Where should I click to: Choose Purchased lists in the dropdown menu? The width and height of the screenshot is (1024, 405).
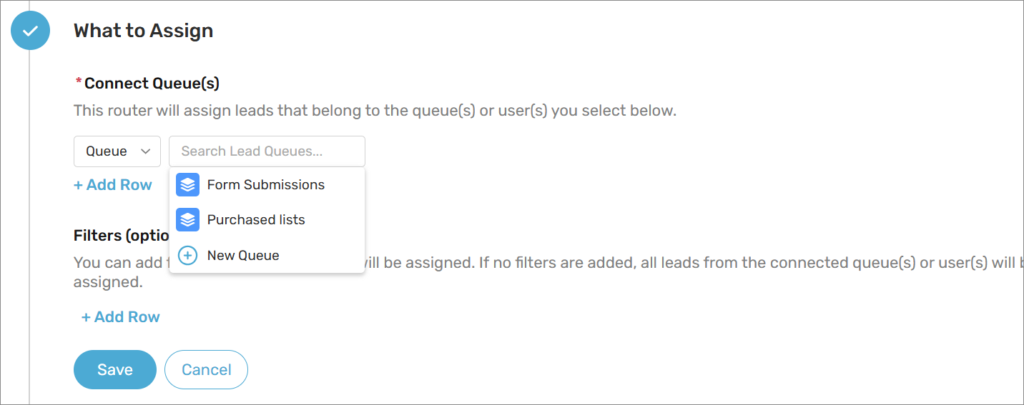pyautogui.click(x=256, y=219)
